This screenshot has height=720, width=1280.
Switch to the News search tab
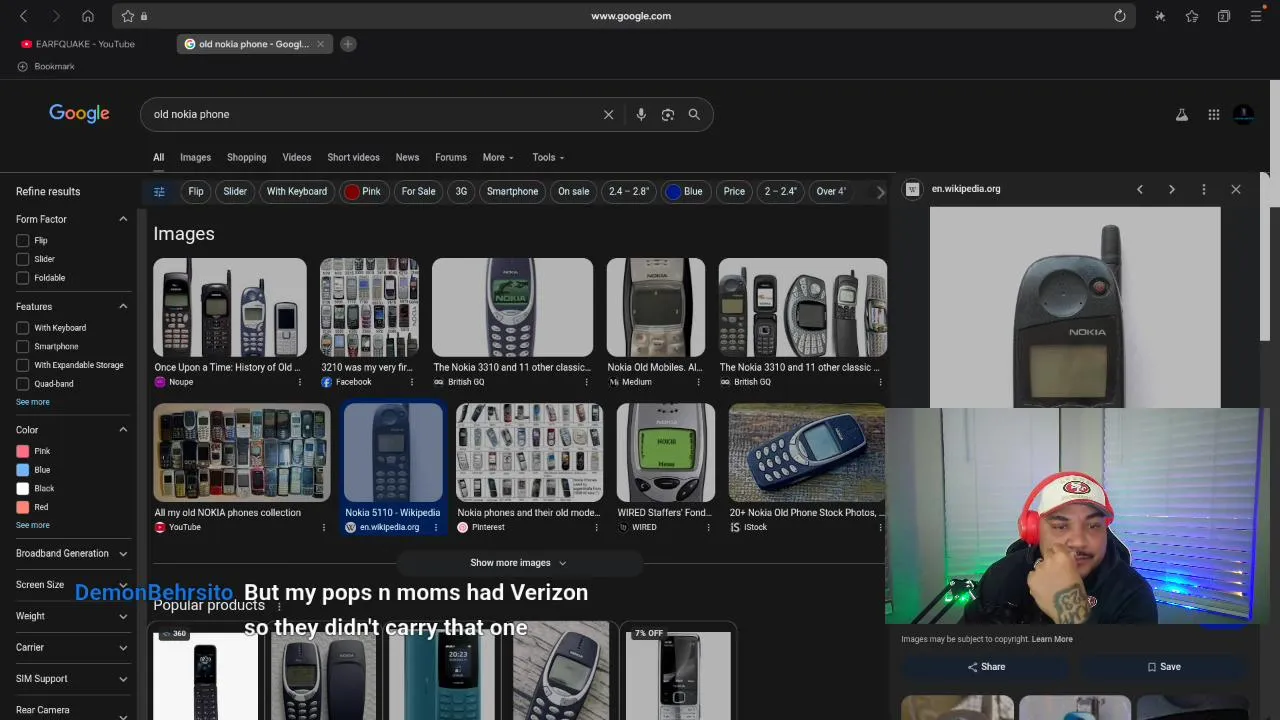click(407, 157)
